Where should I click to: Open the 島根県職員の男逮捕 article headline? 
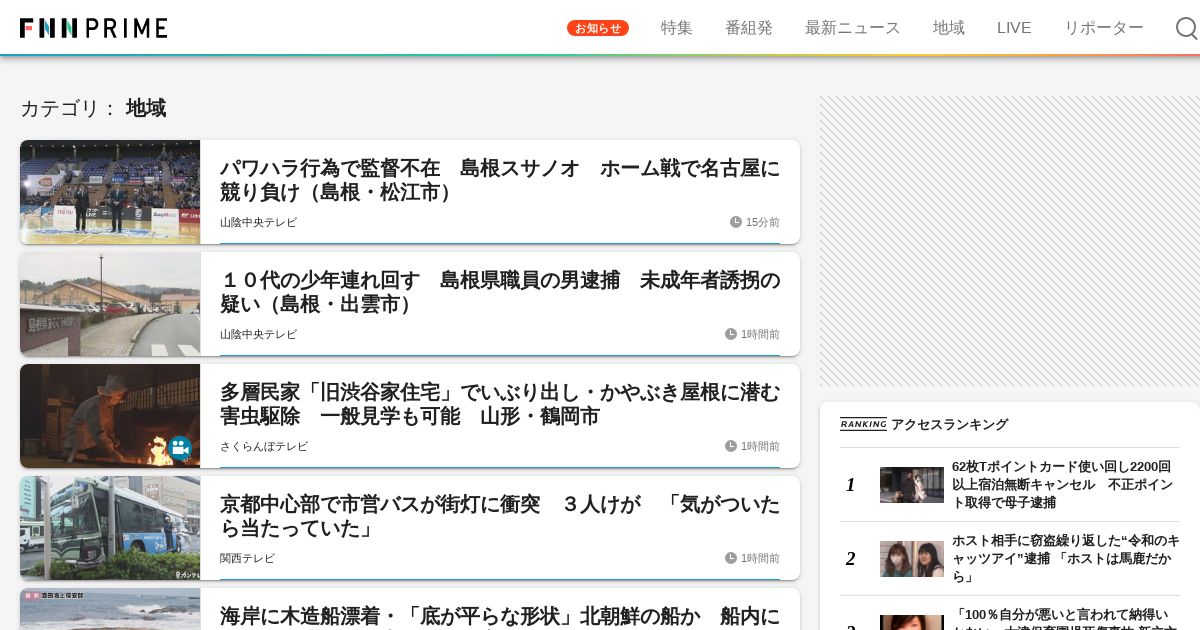point(500,292)
